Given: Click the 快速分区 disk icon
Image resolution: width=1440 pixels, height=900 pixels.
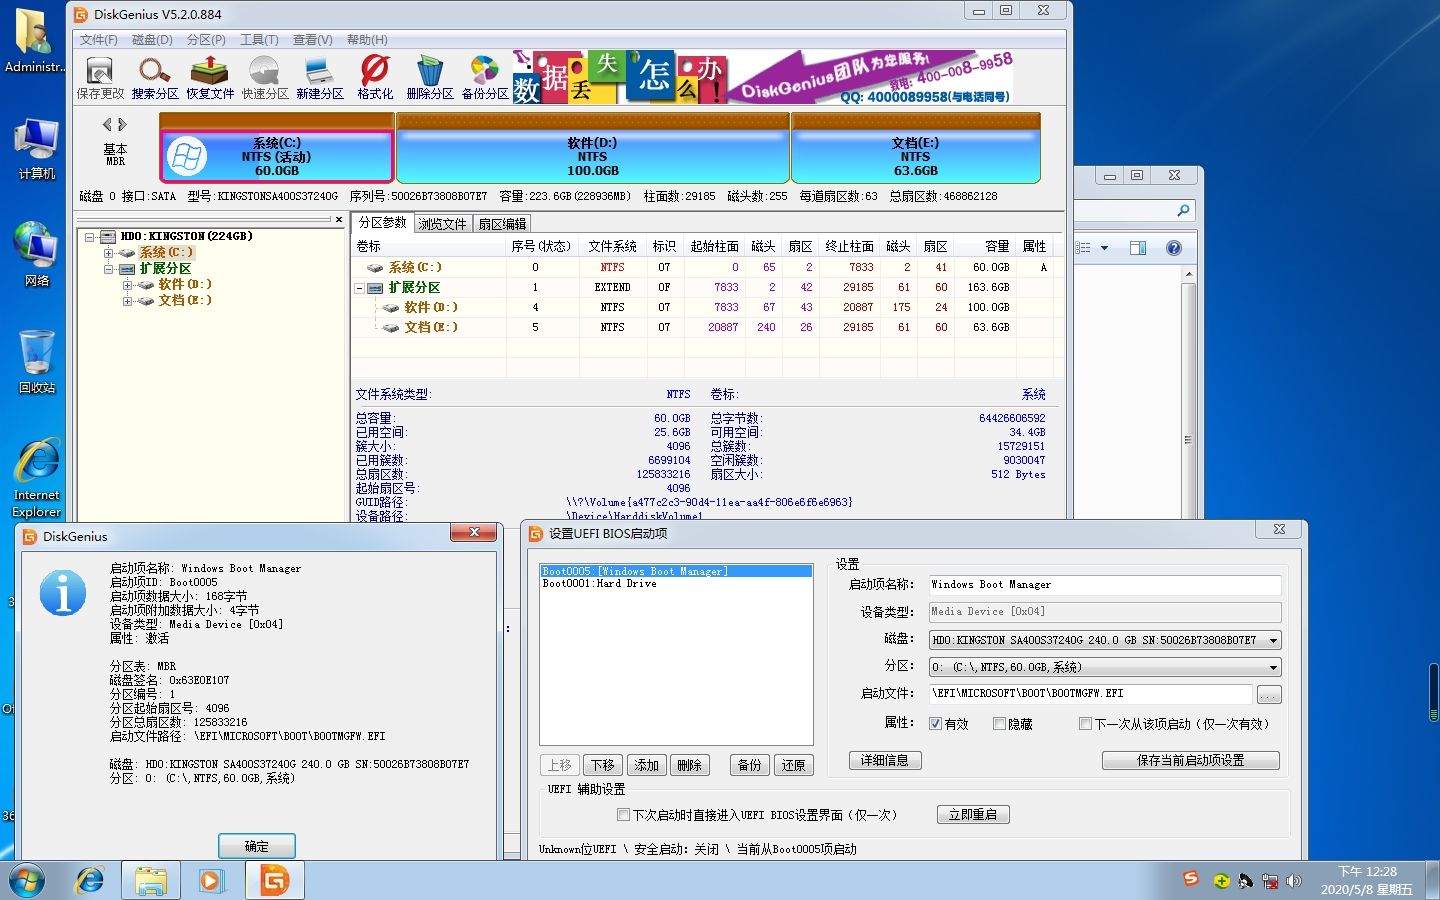Looking at the screenshot, I should pyautogui.click(x=265, y=78).
